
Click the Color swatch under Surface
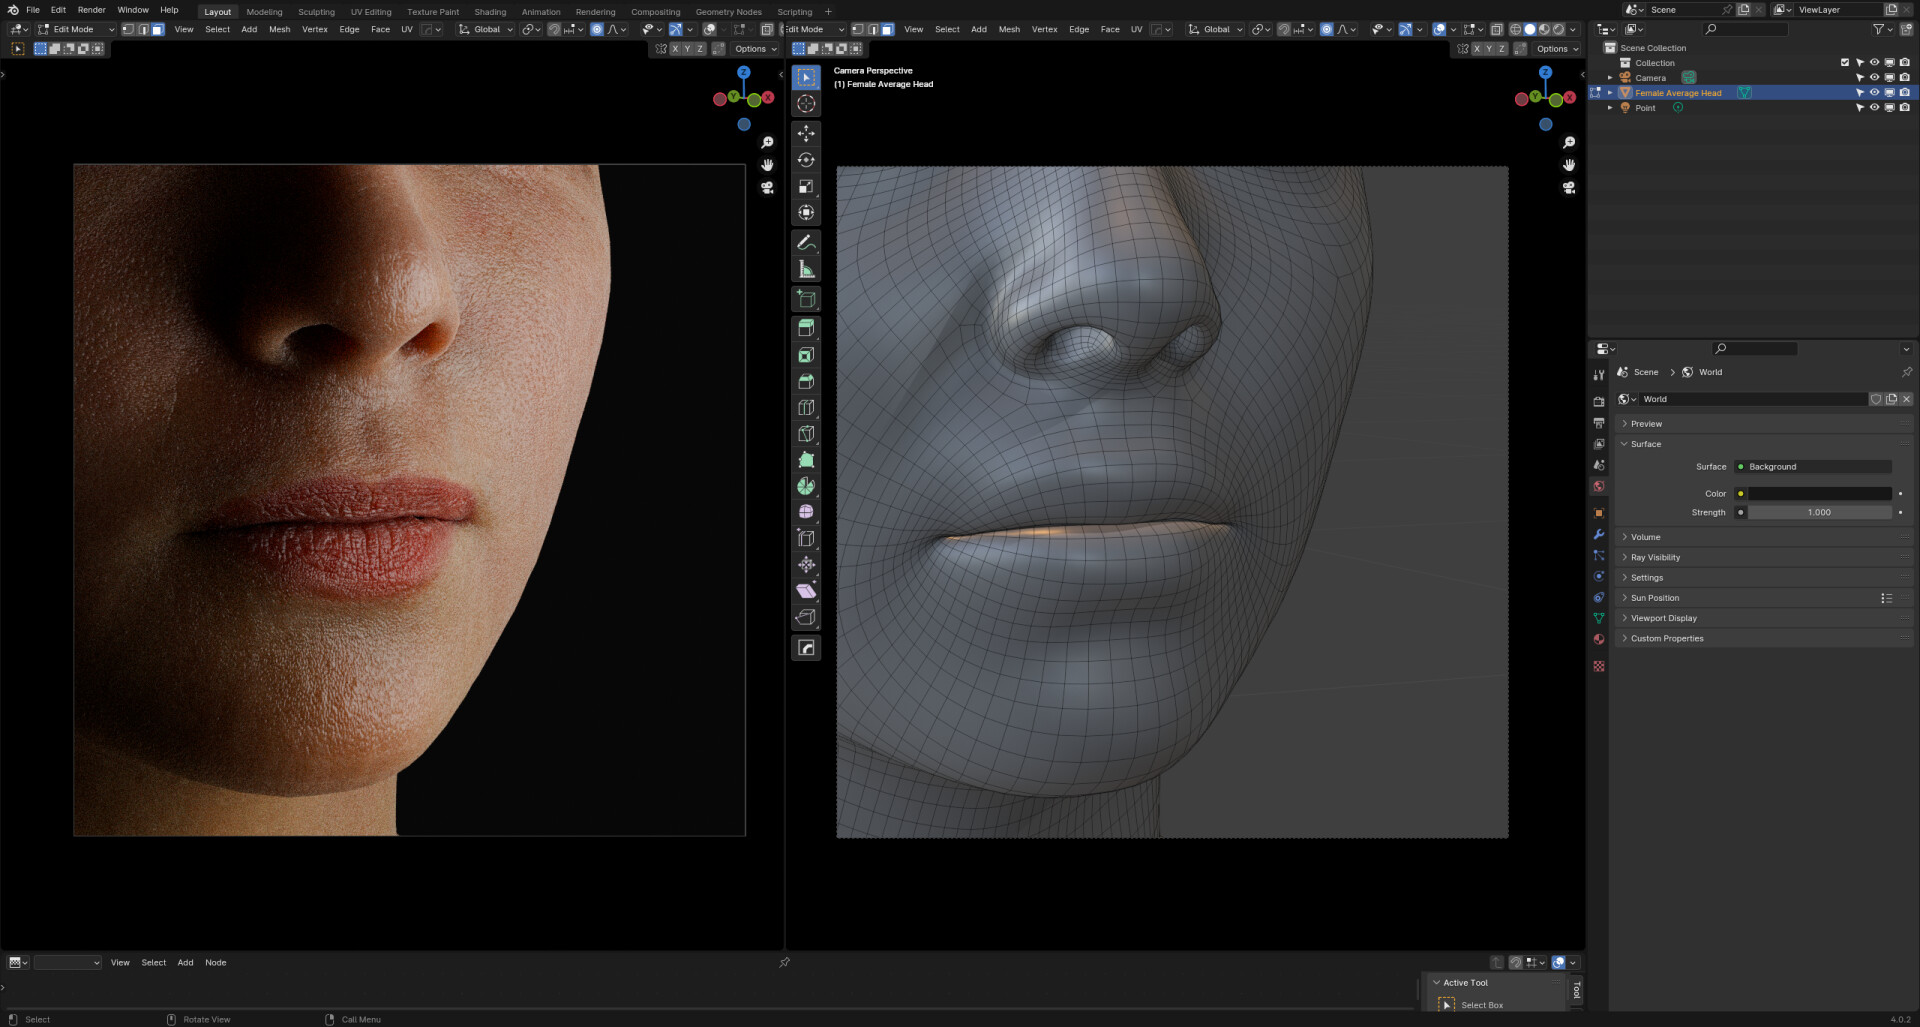pyautogui.click(x=1820, y=493)
